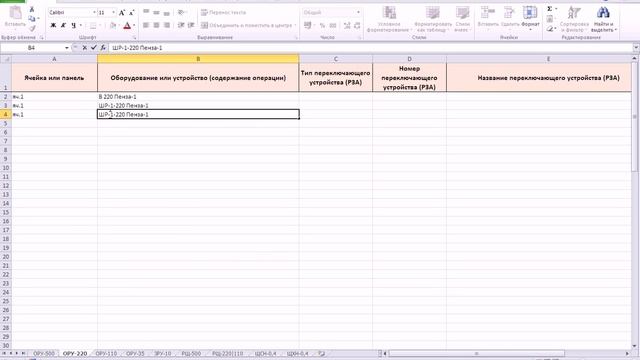The width and height of the screenshot is (640, 360).
Task: Open the underline style dropdown arrow
Action: (80, 26)
